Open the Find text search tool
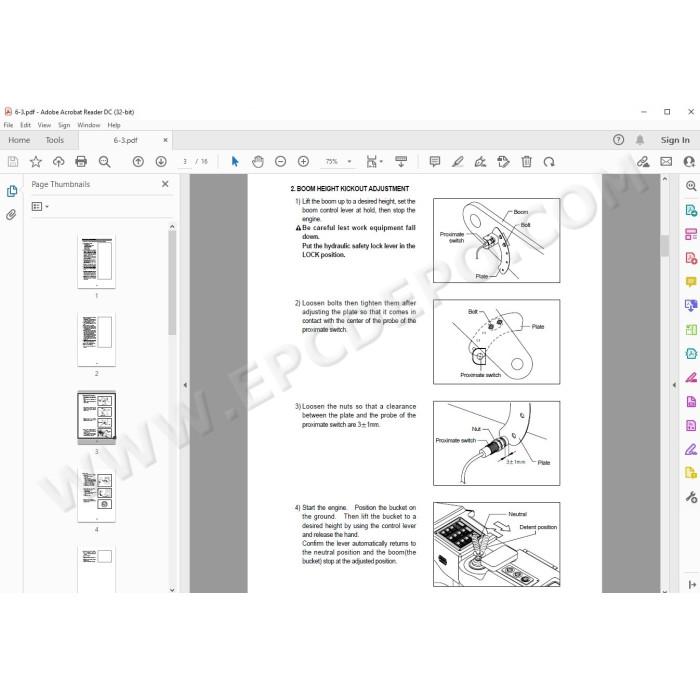This screenshot has height=700, width=700. (x=104, y=162)
